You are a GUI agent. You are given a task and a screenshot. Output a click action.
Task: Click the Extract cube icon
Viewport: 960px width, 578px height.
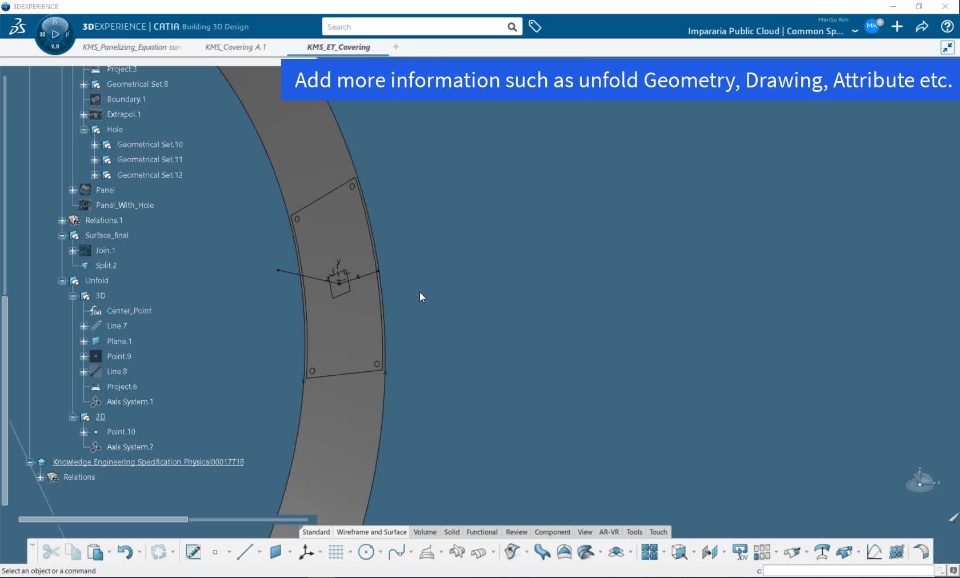(679, 552)
